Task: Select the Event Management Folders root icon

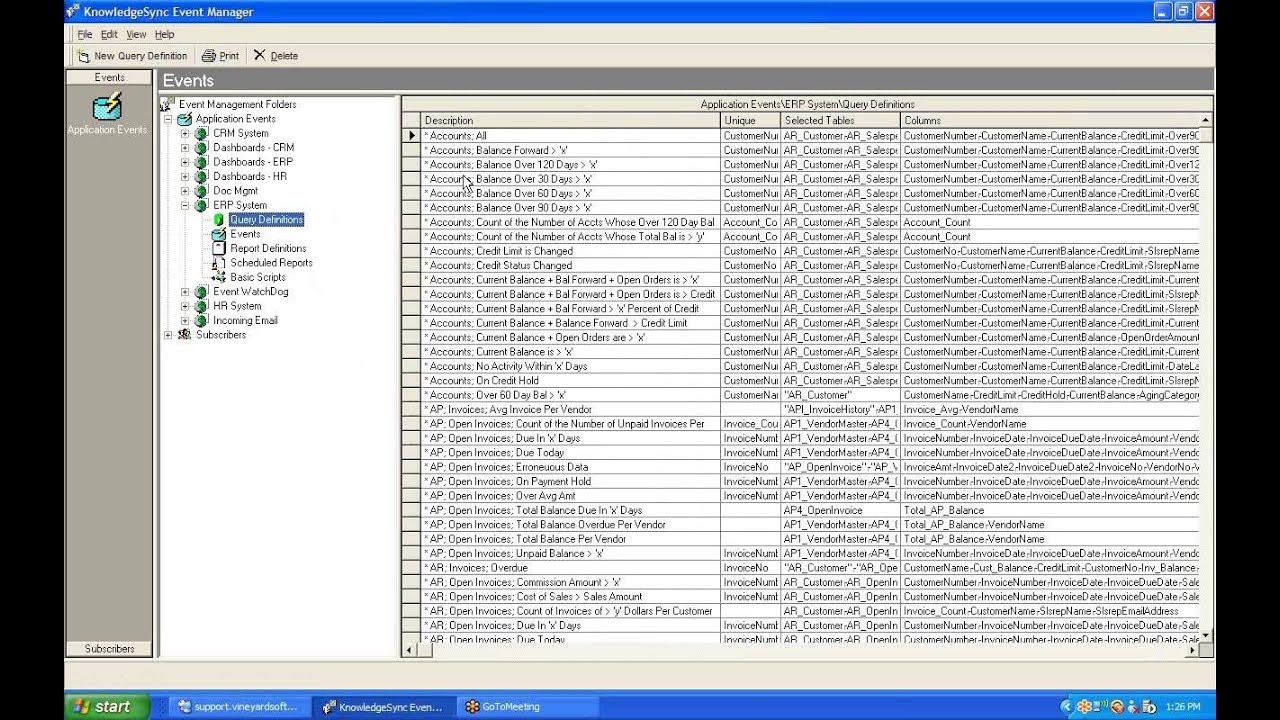Action: pyautogui.click(x=167, y=104)
